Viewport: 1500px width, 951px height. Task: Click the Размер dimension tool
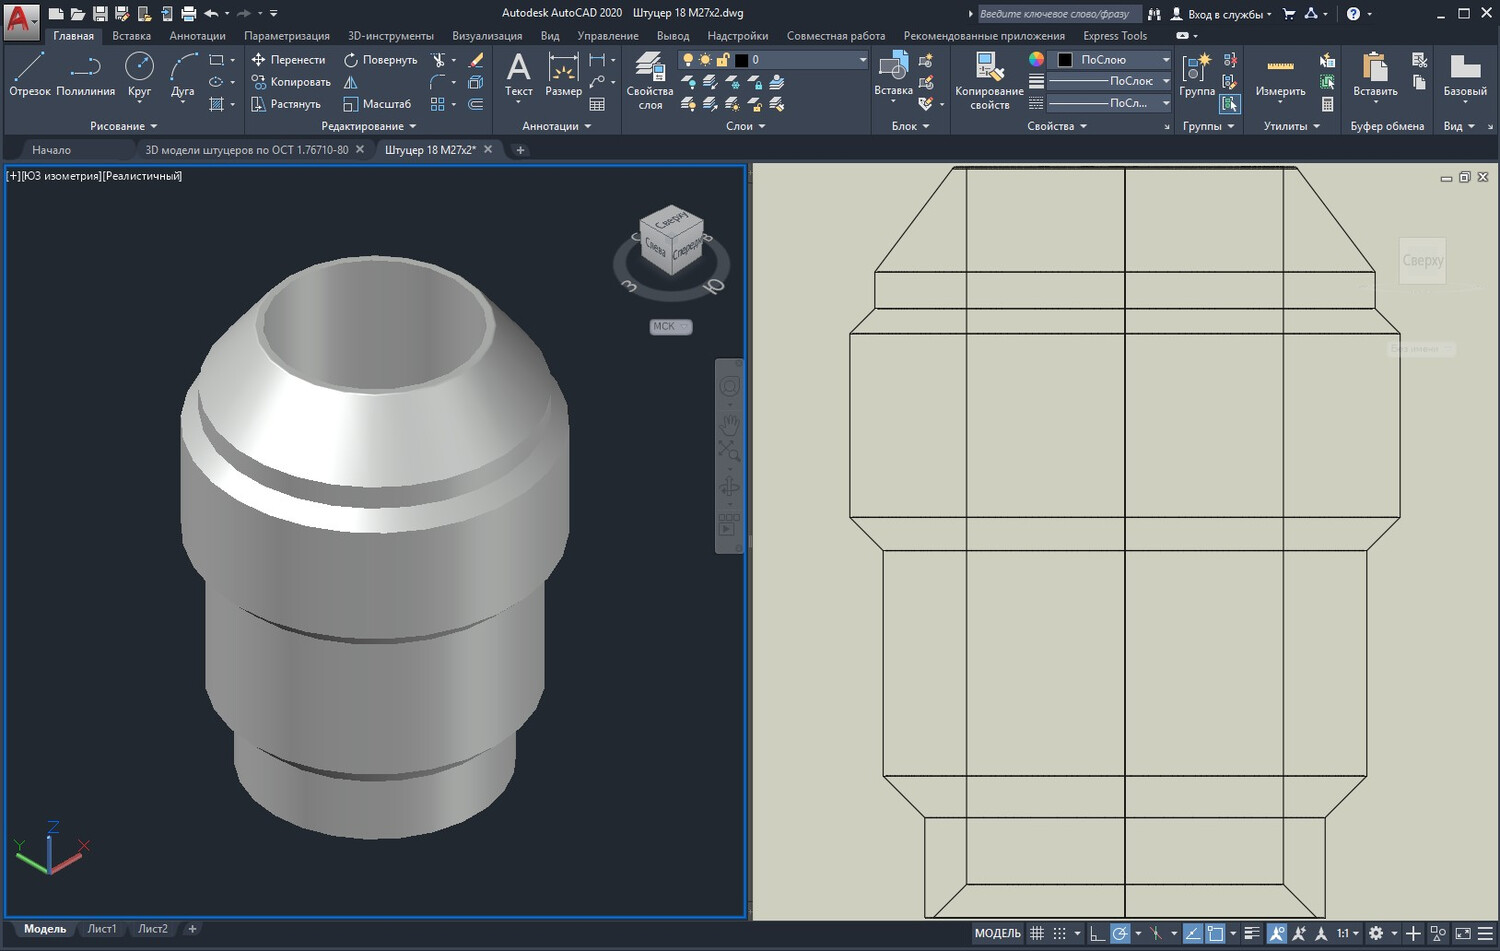pos(564,76)
